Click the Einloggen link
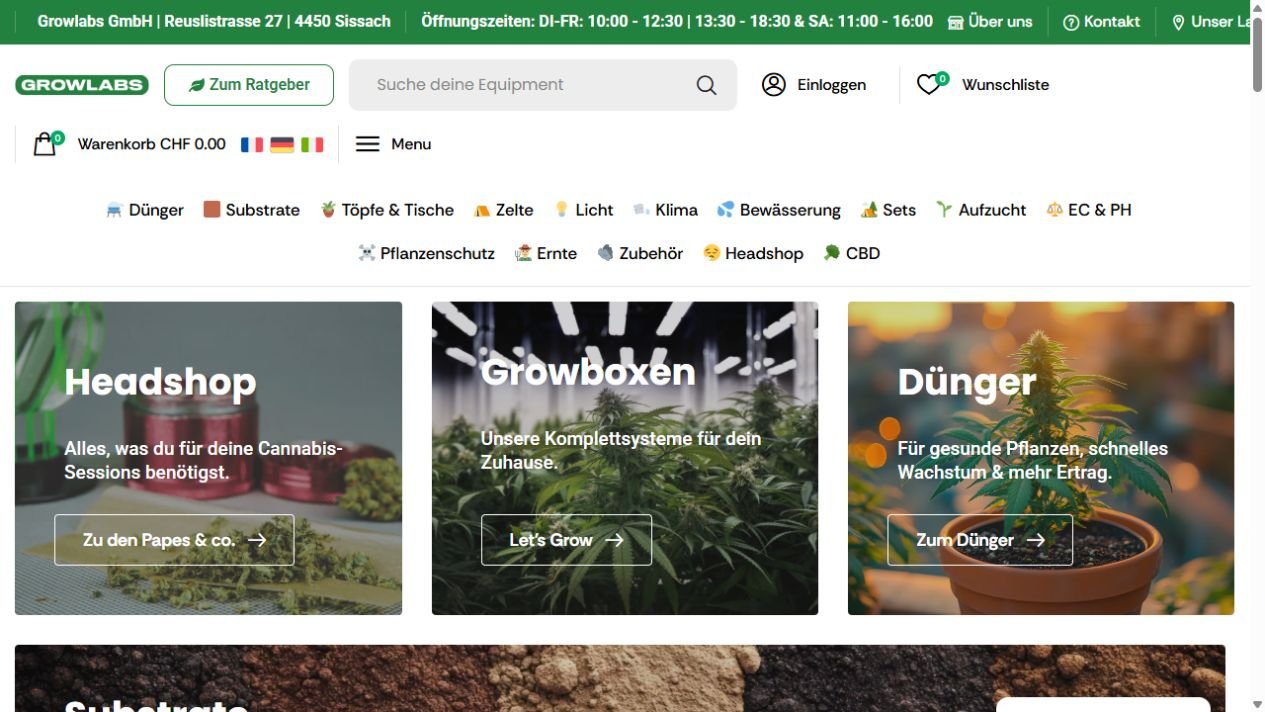 tap(832, 85)
